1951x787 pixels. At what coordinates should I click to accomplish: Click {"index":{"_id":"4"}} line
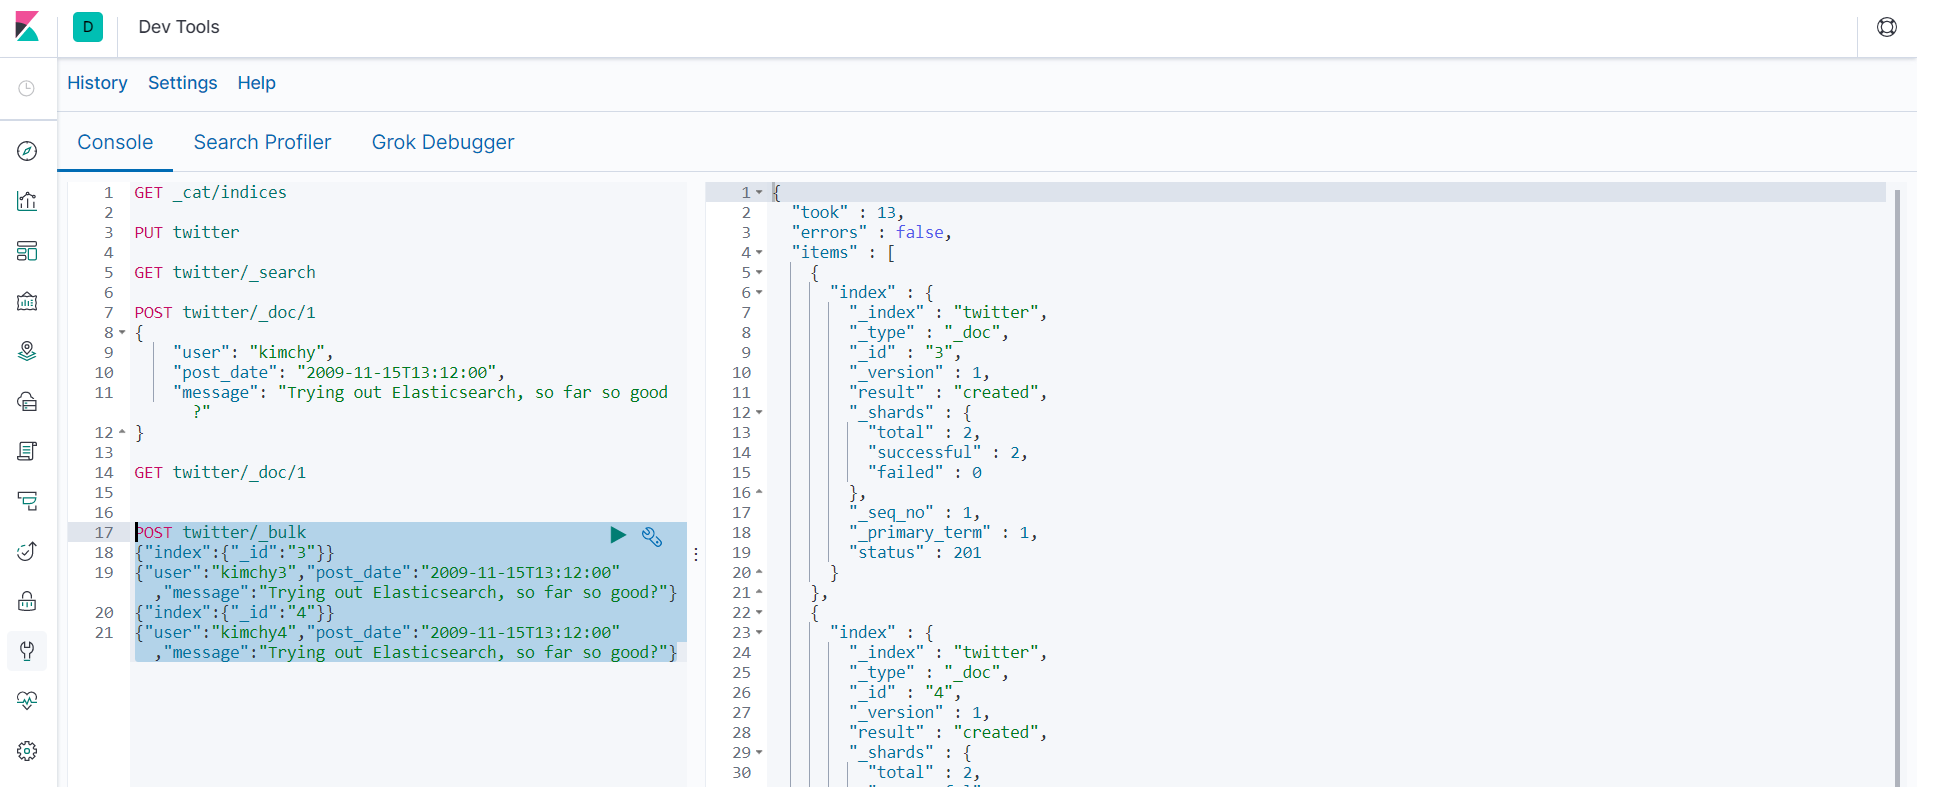235,612
